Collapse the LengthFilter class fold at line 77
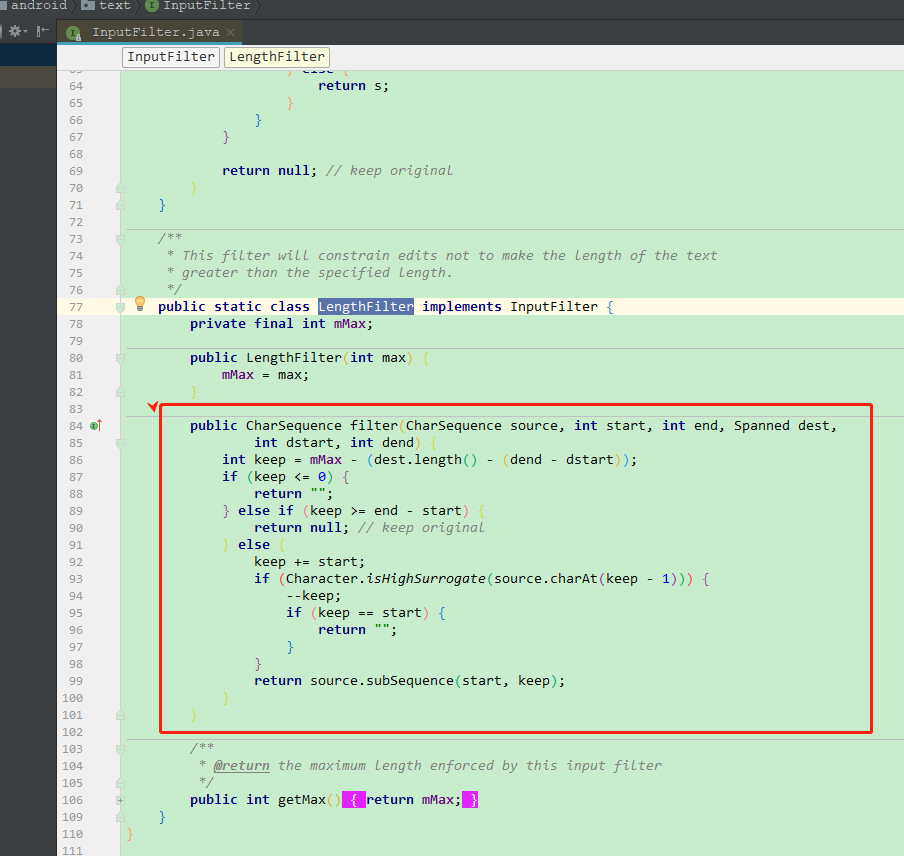Image resolution: width=904 pixels, height=856 pixels. pos(120,307)
